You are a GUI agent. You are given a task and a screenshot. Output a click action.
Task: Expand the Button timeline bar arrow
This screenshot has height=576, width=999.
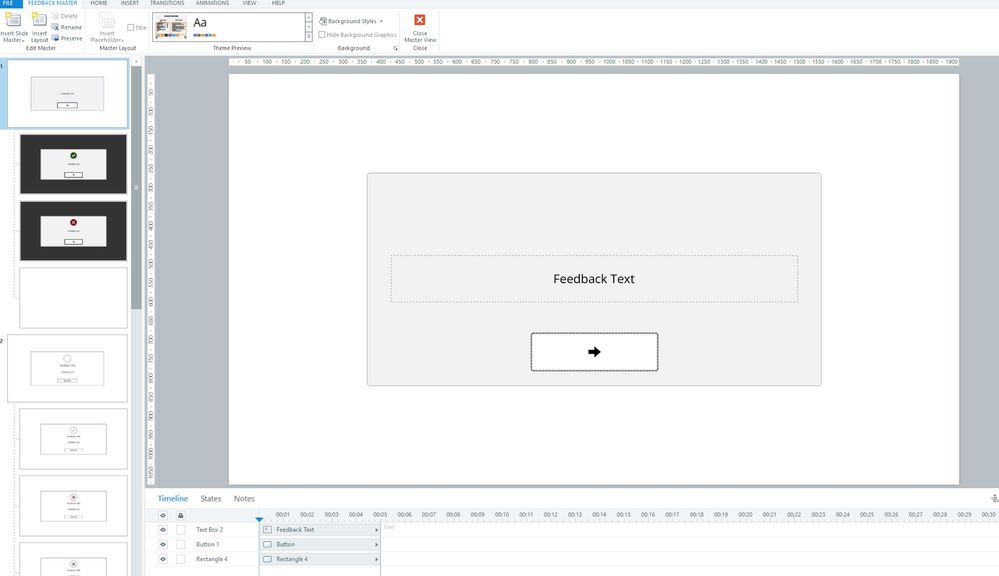pyautogui.click(x=376, y=544)
